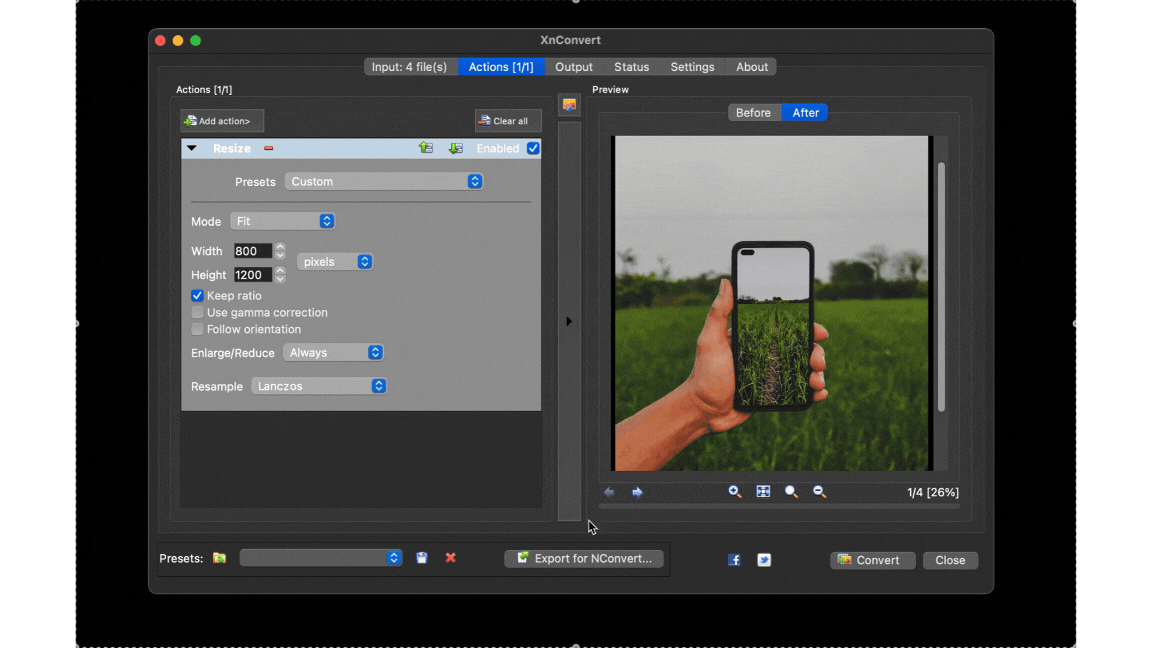Switch to the Output tab
Image resolution: width=1152 pixels, height=648 pixels.
[574, 67]
